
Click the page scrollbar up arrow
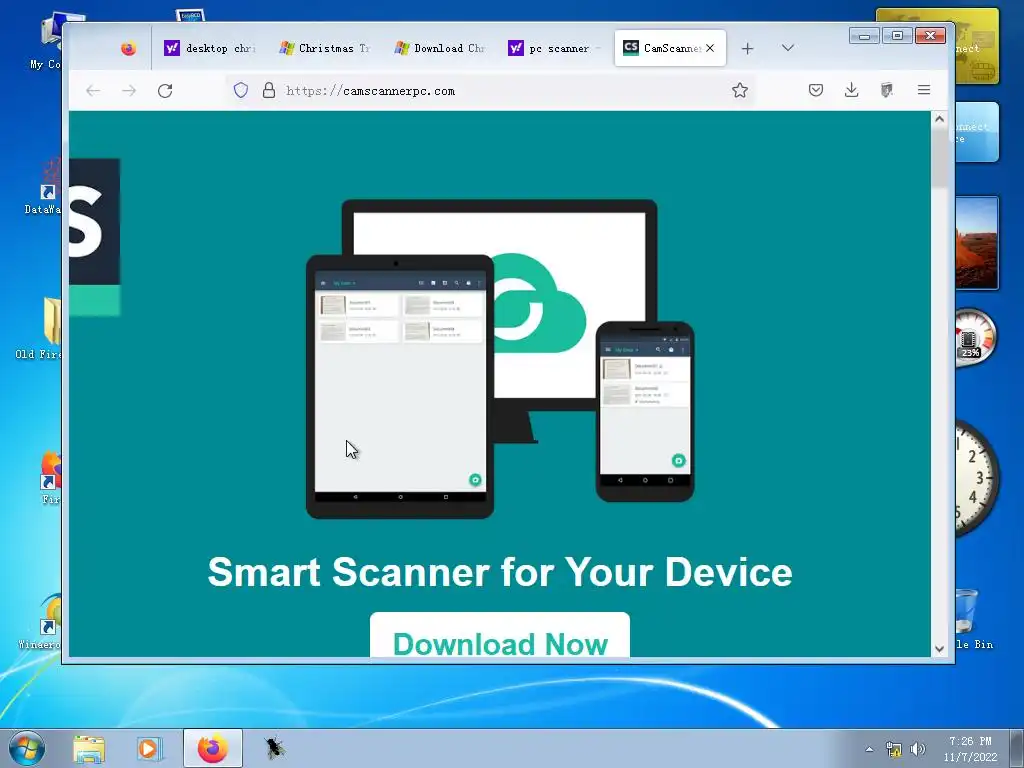(939, 119)
